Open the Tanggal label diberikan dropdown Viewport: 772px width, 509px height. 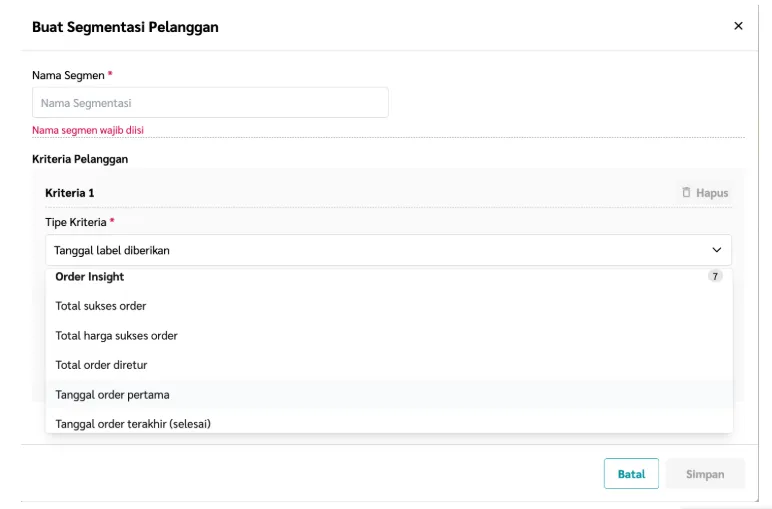[388, 250]
